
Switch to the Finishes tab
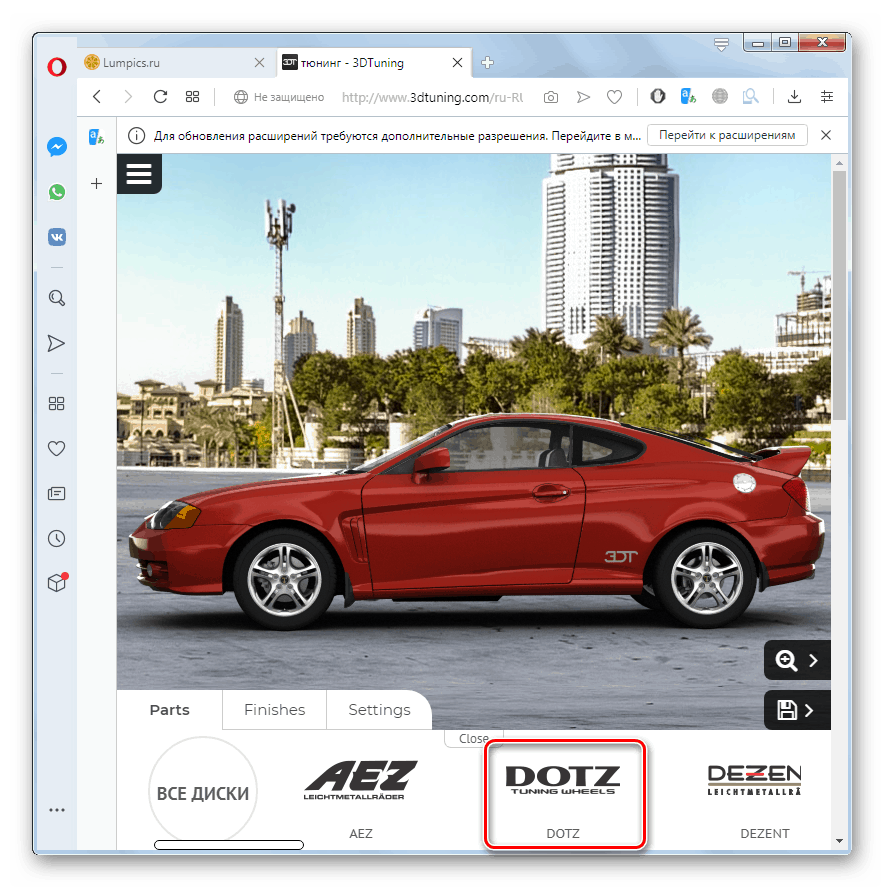274,709
